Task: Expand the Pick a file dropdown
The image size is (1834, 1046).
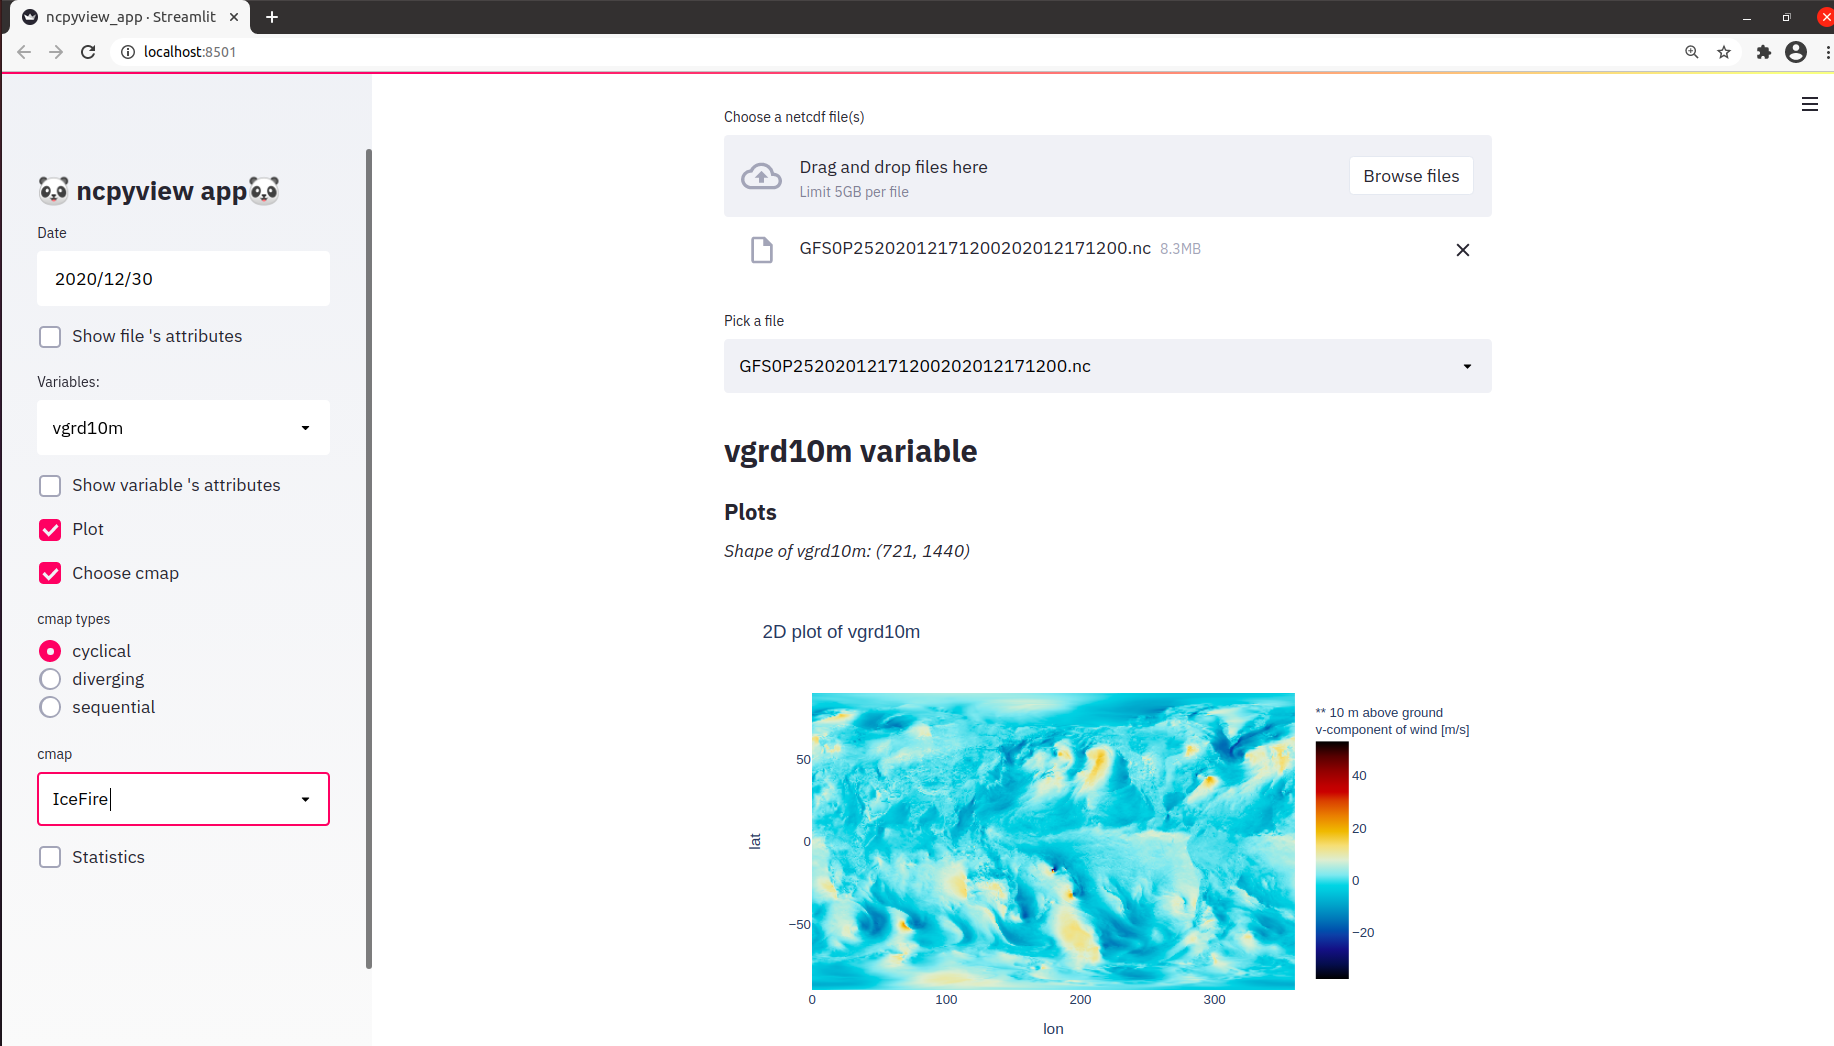Action: coord(1107,366)
